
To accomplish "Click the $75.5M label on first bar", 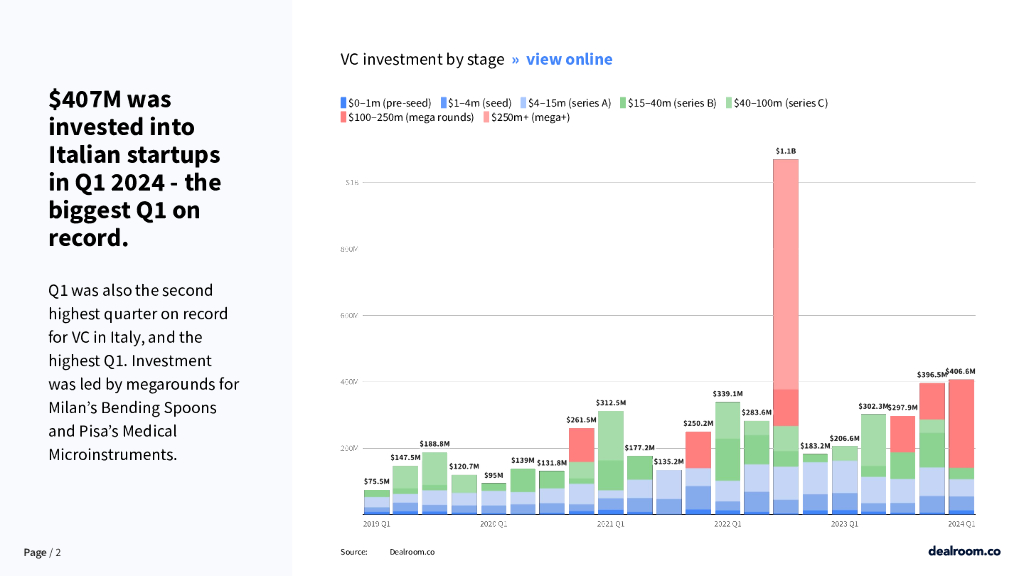I will click(377, 482).
